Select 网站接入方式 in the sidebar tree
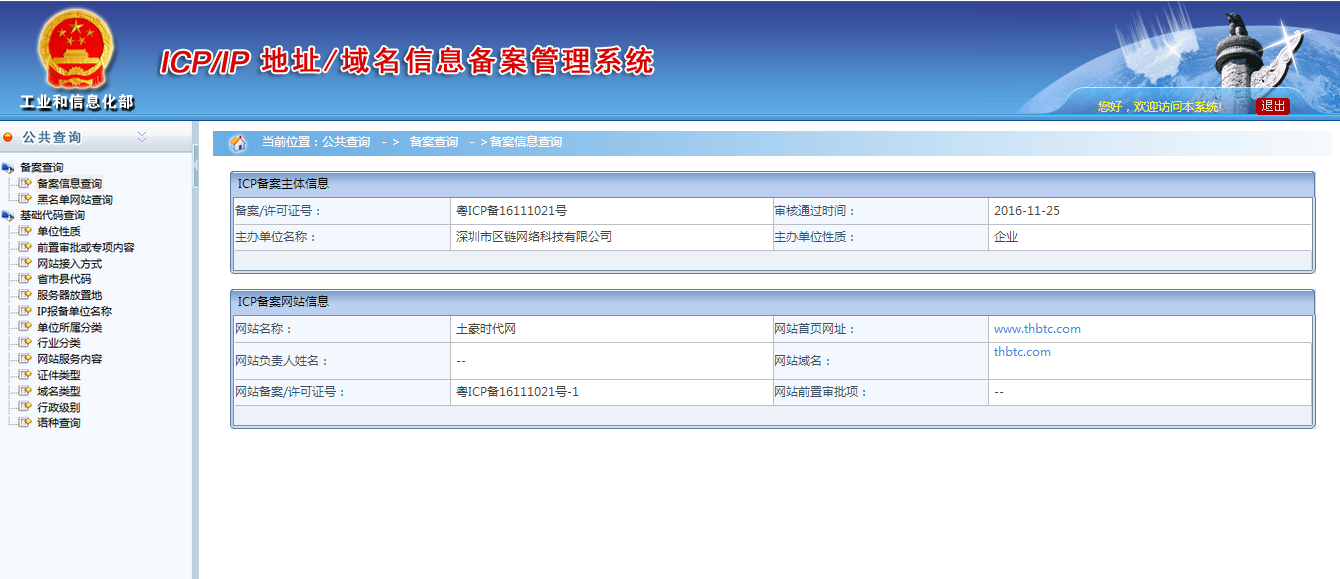Viewport: 1340px width, 579px height. (x=69, y=264)
